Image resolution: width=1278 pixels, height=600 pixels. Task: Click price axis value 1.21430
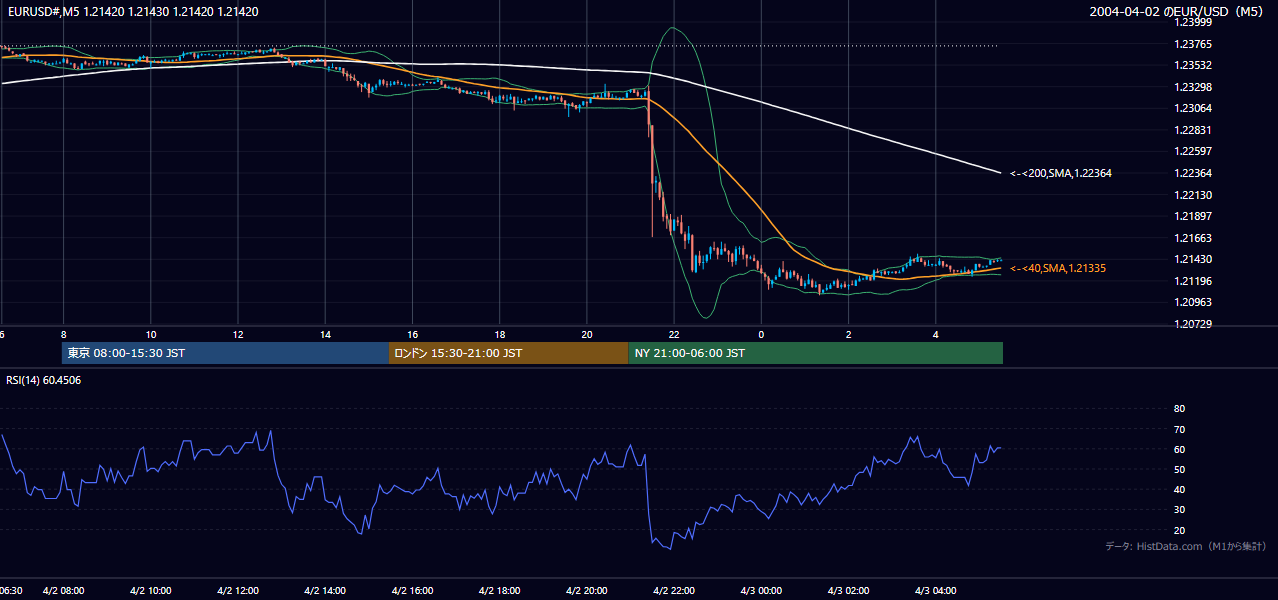1193,259
